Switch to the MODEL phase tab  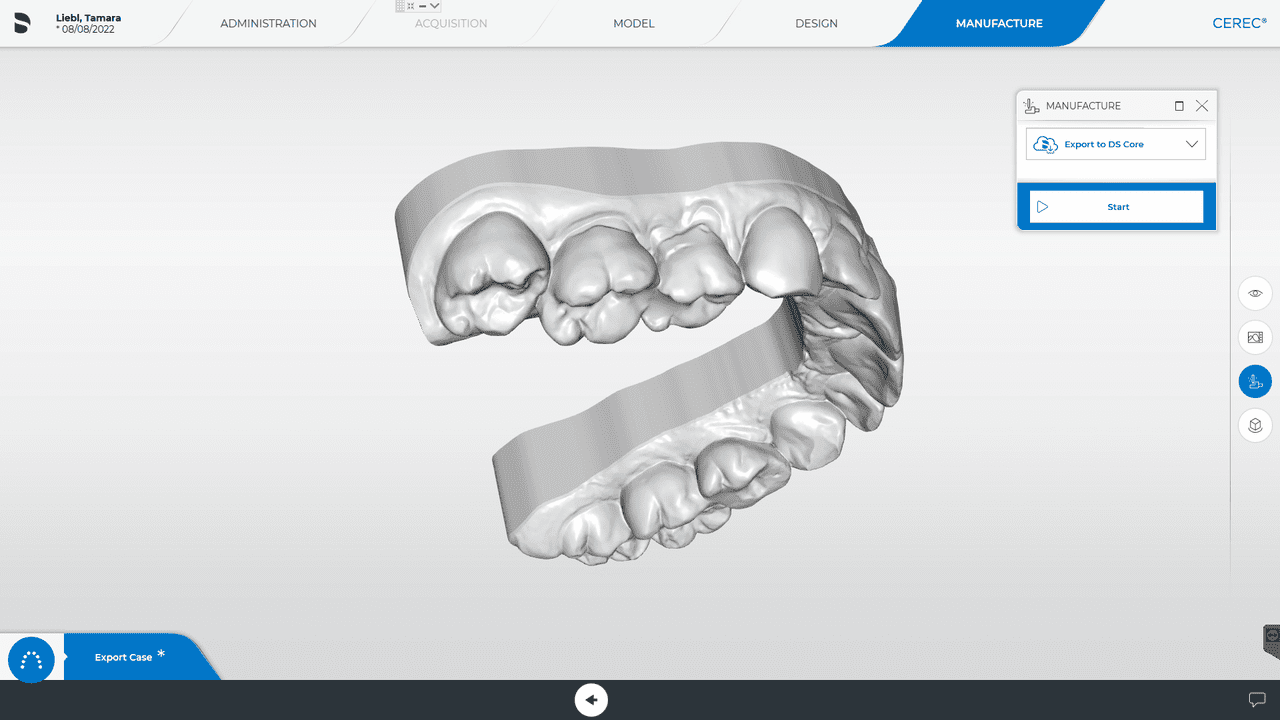coord(633,22)
